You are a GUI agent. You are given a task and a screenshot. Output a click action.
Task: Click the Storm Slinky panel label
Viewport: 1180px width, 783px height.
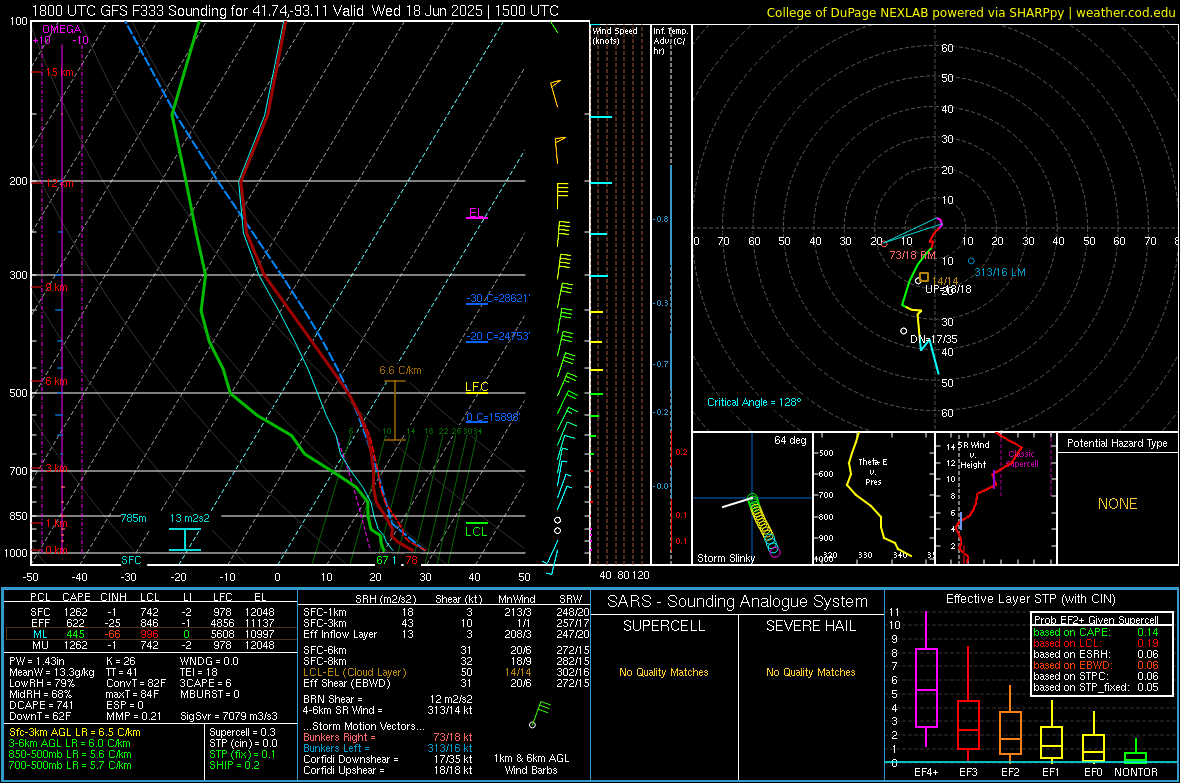pos(725,558)
